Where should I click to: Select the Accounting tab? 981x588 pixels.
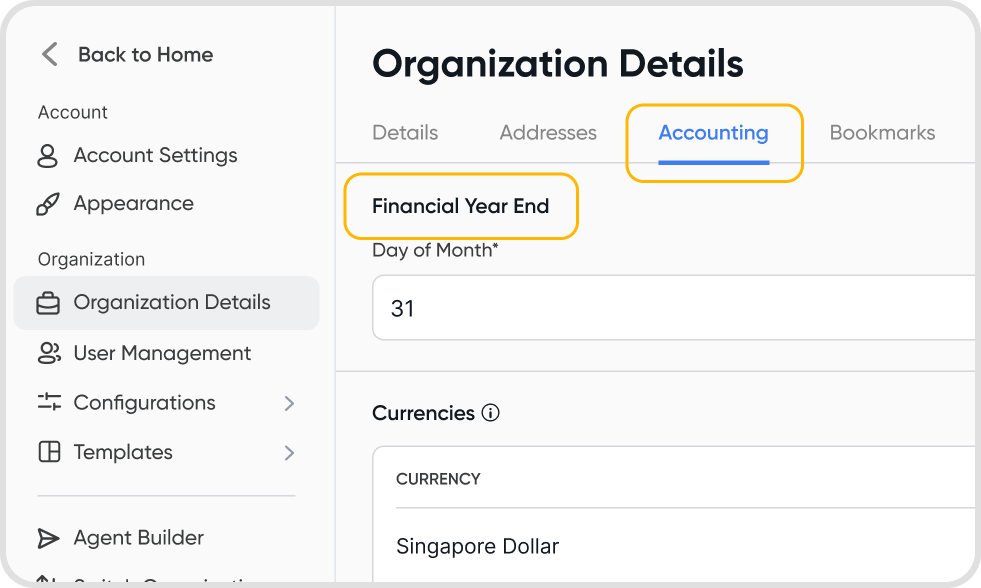click(713, 133)
